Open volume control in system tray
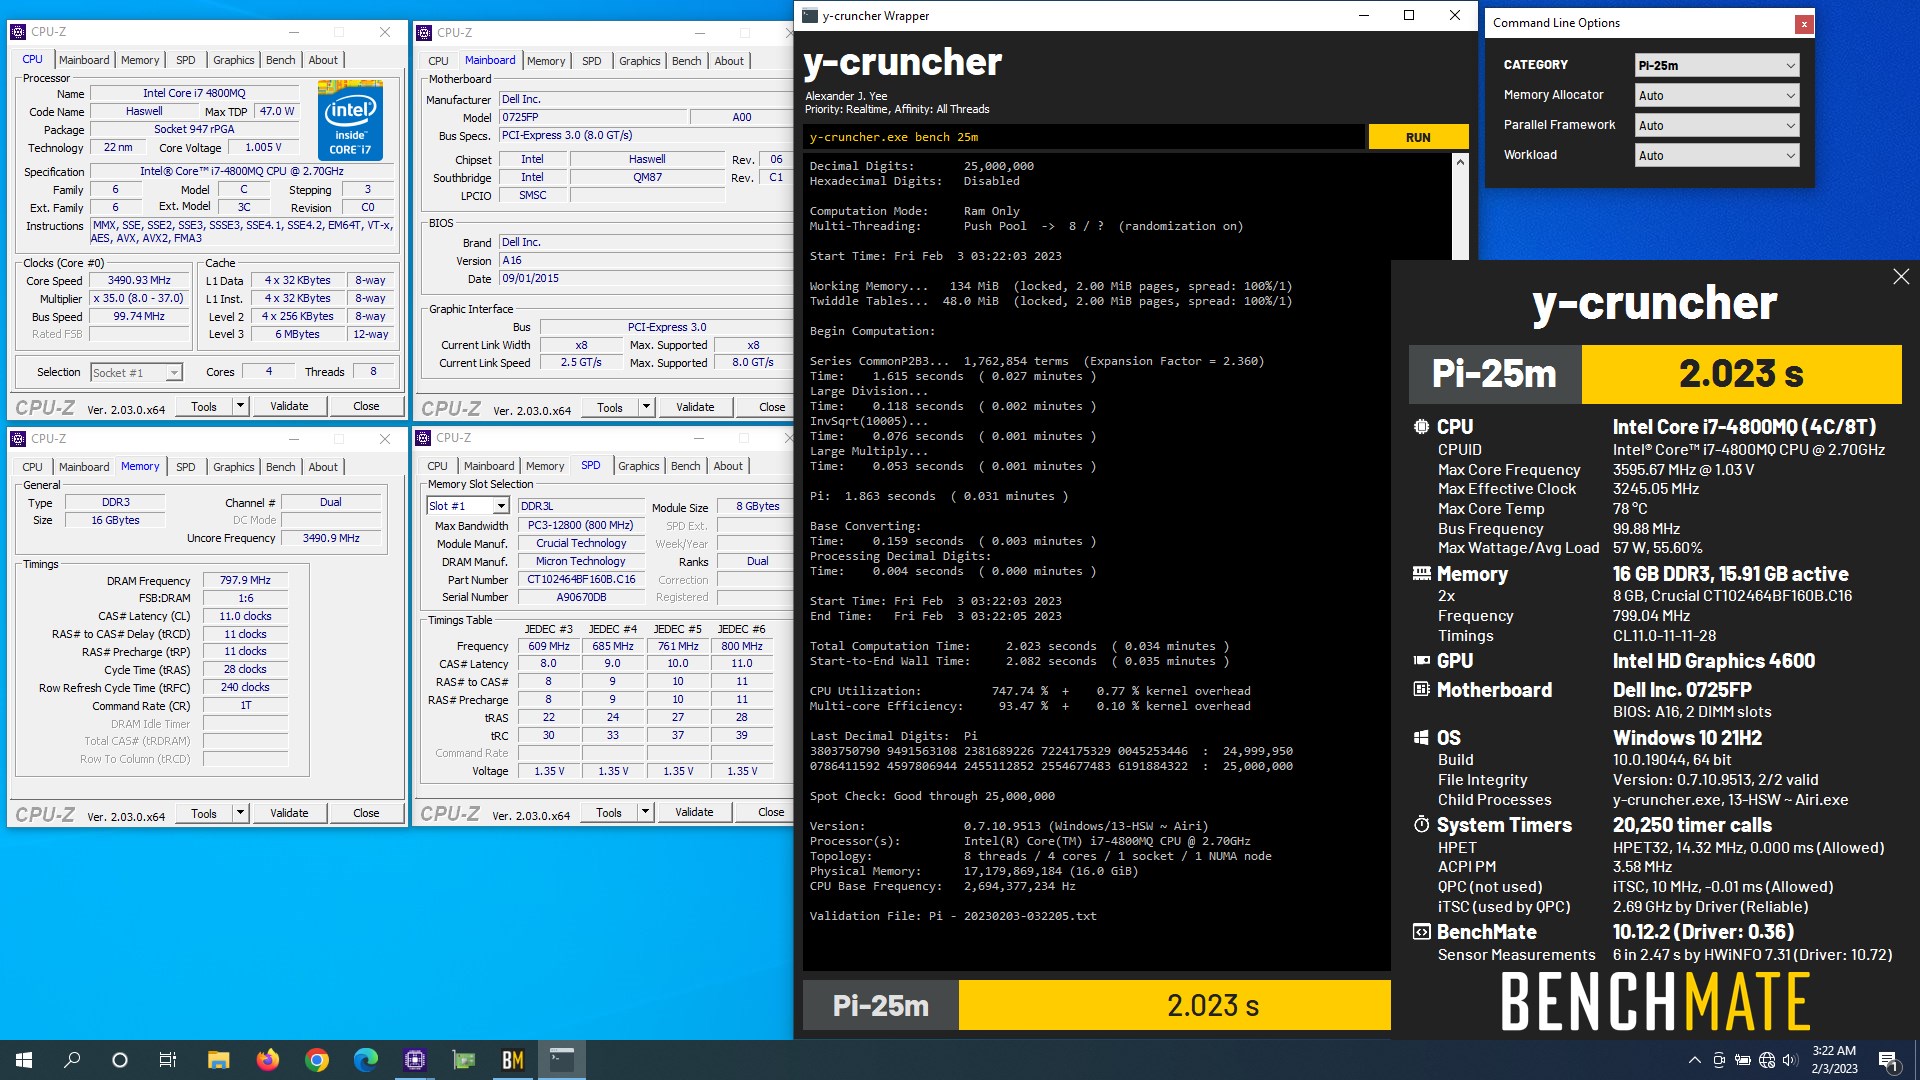 click(1790, 1060)
